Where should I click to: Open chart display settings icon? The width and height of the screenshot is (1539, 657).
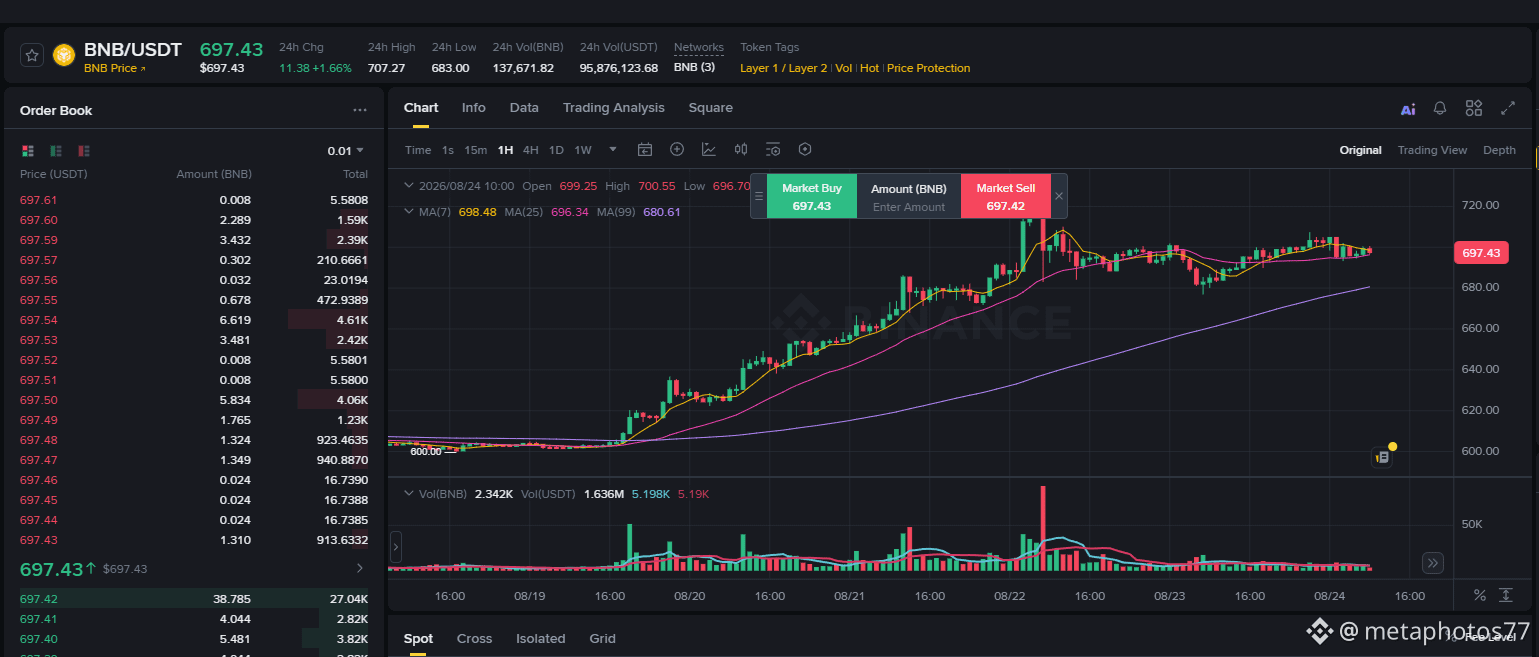[773, 150]
